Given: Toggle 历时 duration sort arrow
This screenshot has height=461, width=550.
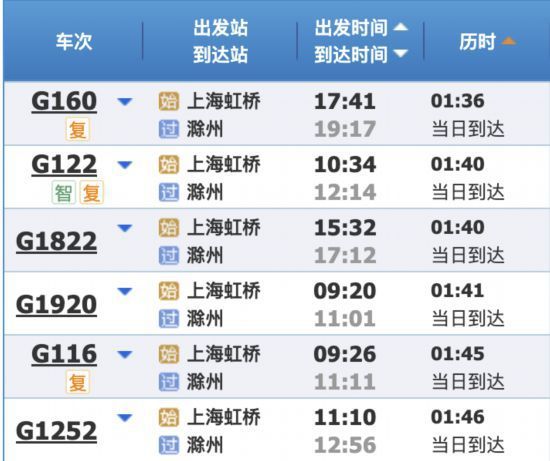Looking at the screenshot, I should click(509, 41).
